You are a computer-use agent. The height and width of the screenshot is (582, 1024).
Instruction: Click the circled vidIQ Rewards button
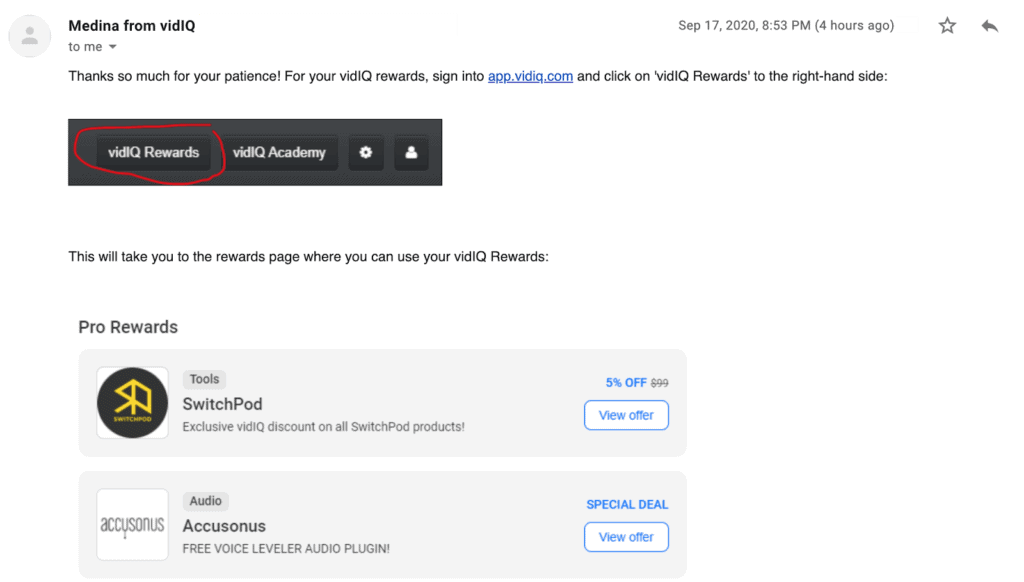coord(153,153)
